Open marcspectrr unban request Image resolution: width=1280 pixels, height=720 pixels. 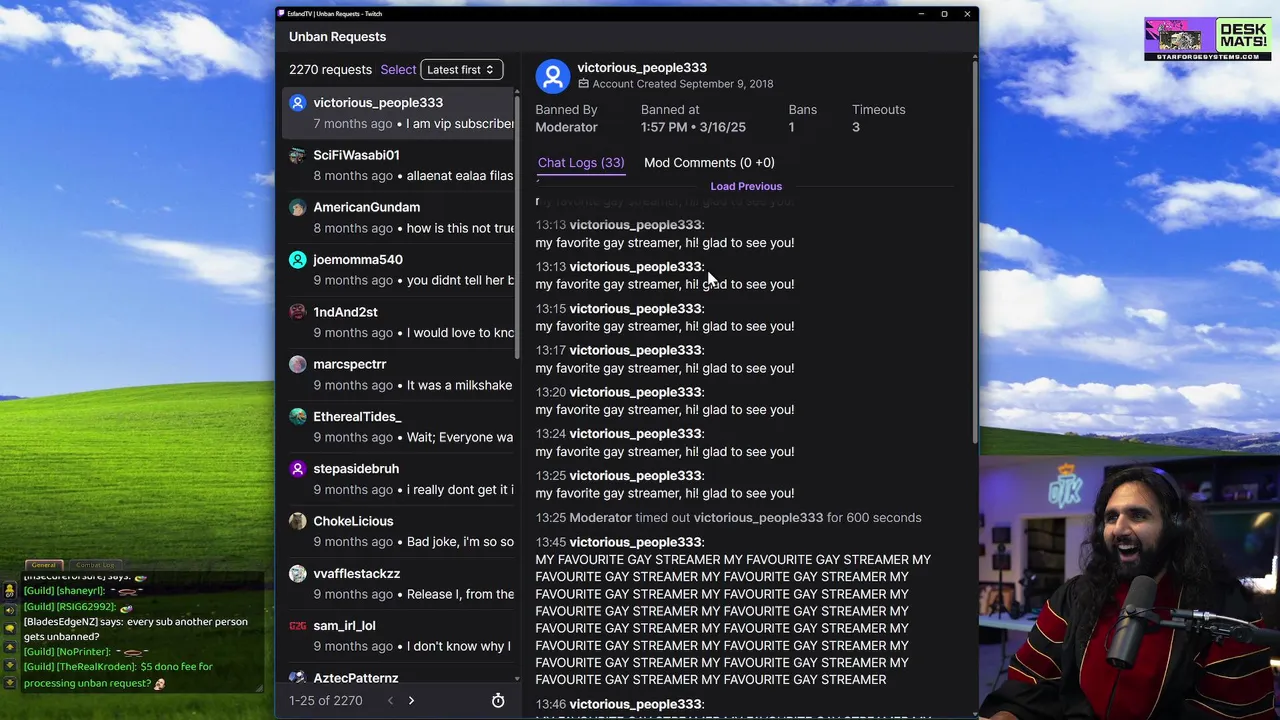point(398,374)
